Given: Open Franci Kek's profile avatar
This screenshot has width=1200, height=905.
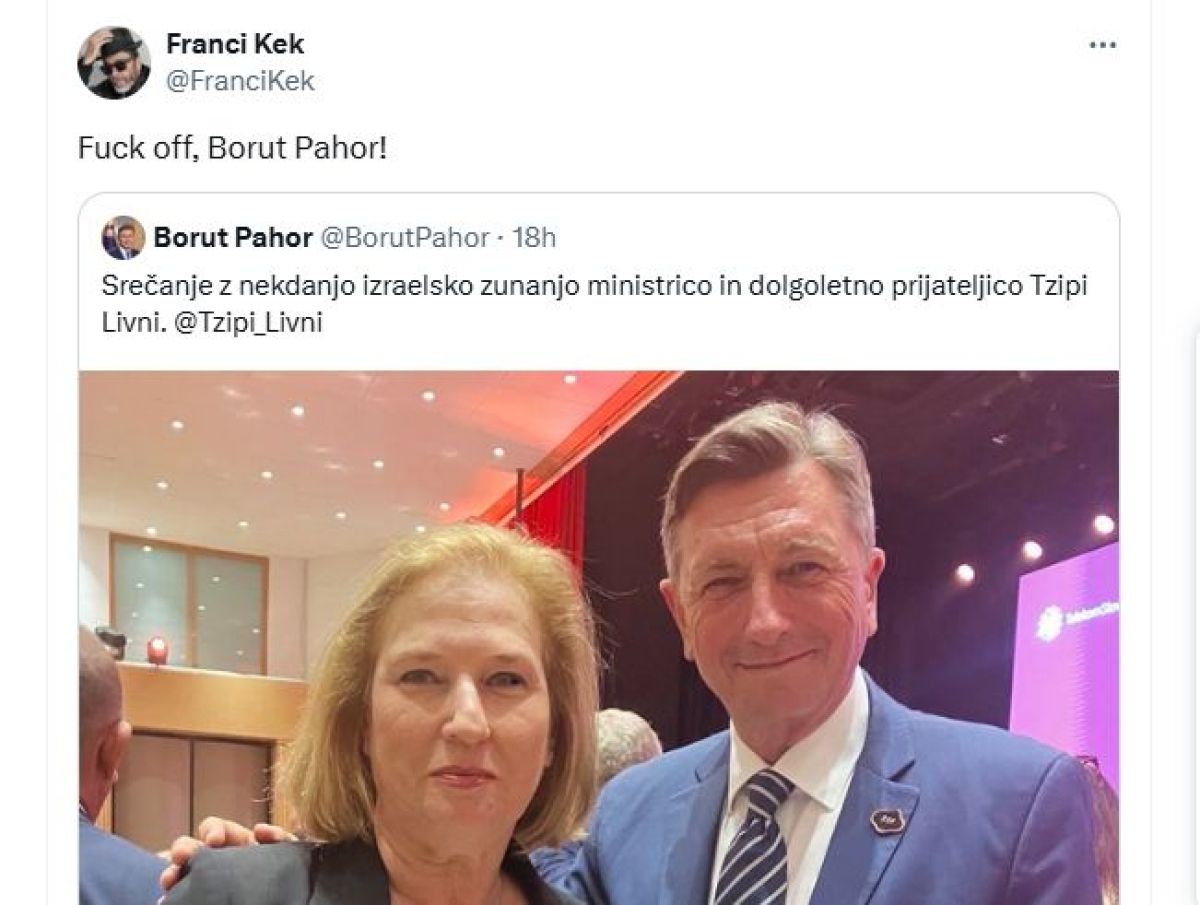Looking at the screenshot, I should click(x=114, y=63).
